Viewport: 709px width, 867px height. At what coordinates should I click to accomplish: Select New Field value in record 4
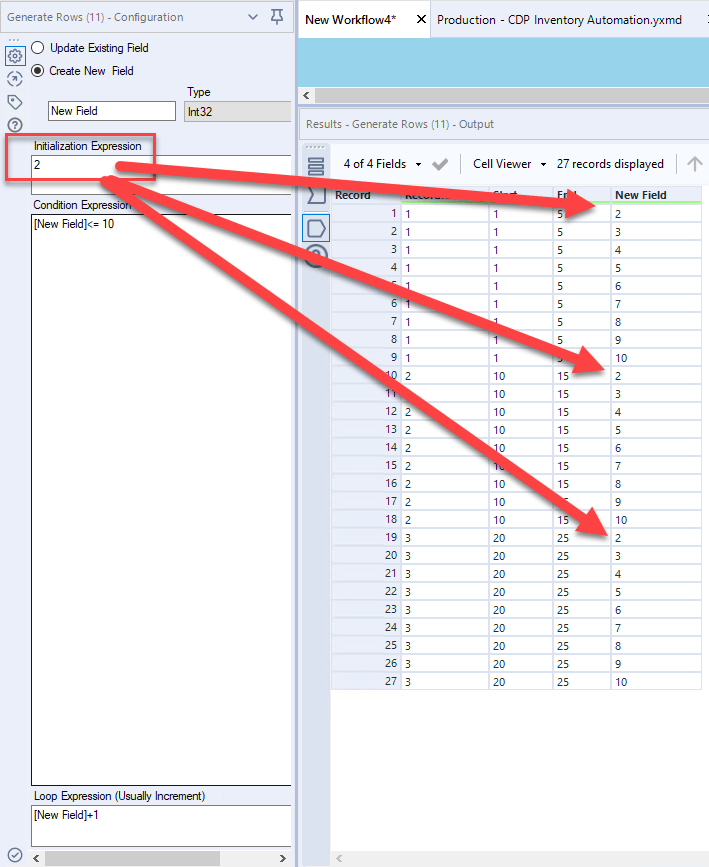[656, 268]
